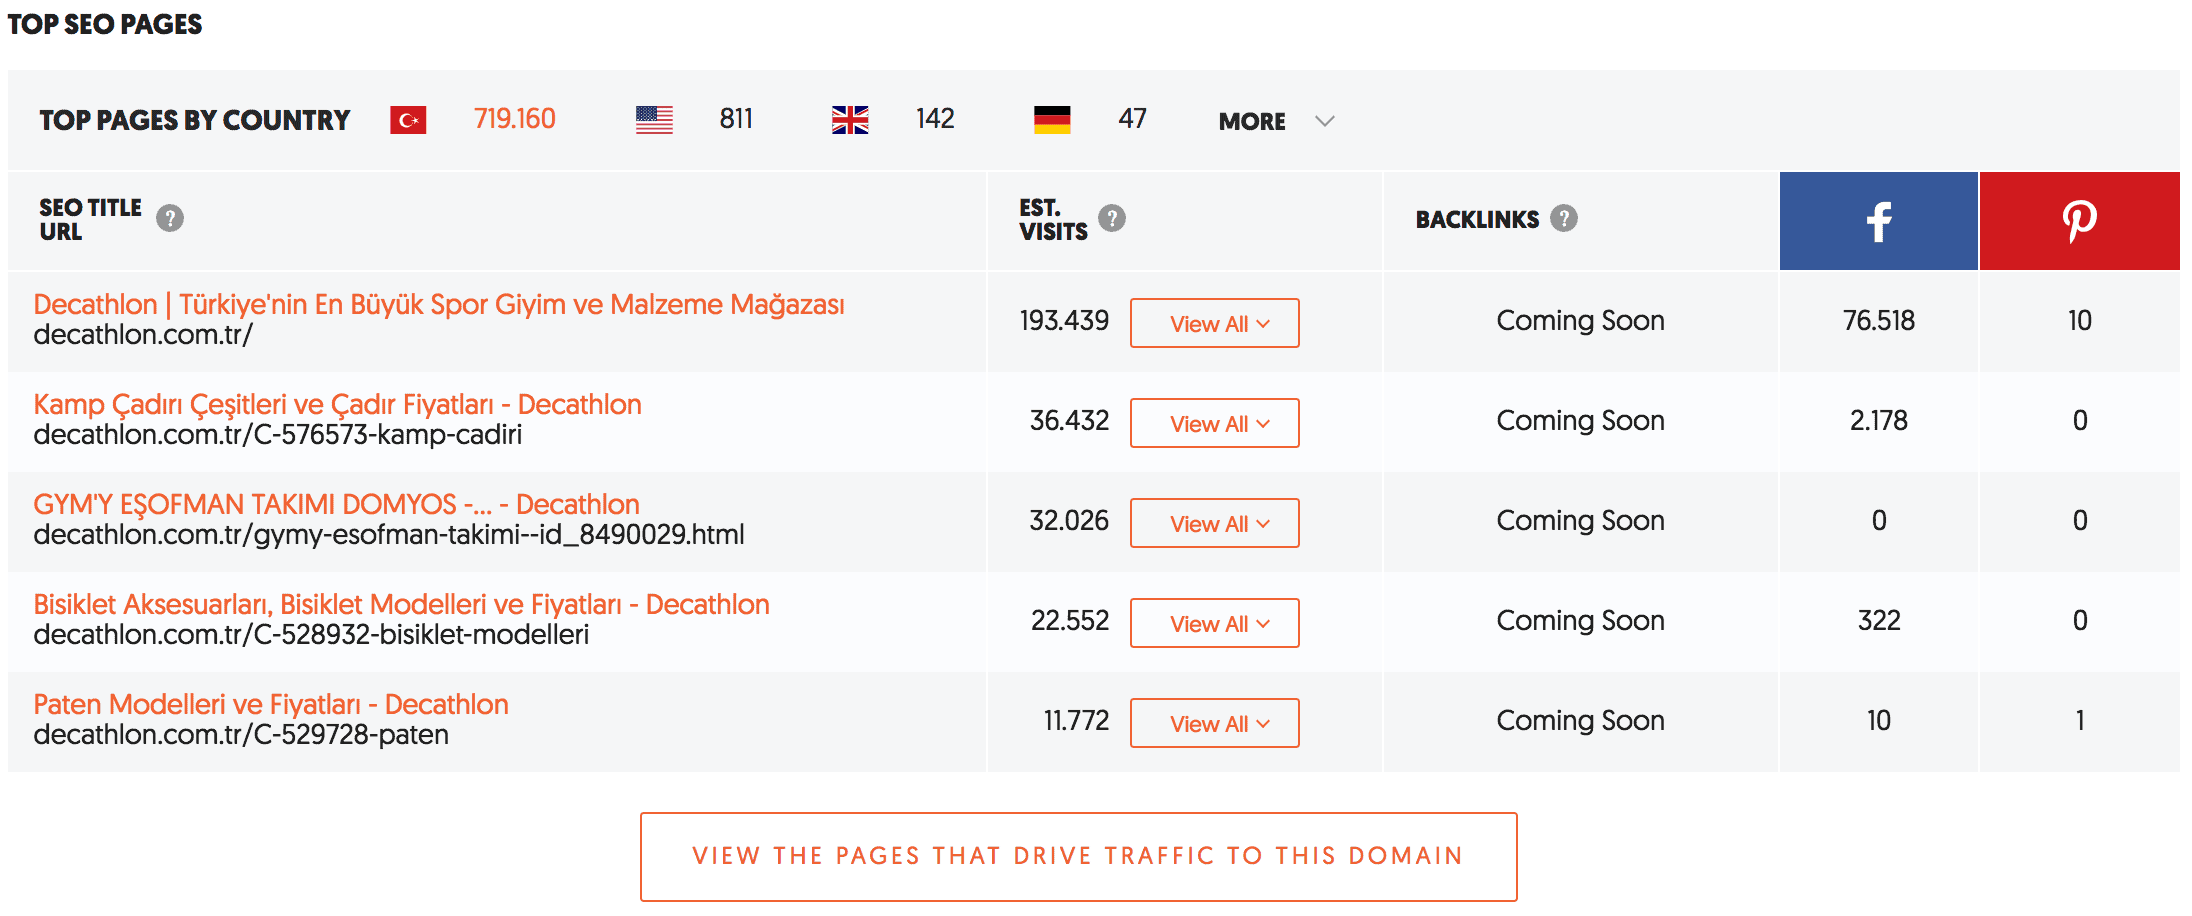2192x916 pixels.
Task: Click the TOP PAGES BY COUNTRY label
Action: 195,120
